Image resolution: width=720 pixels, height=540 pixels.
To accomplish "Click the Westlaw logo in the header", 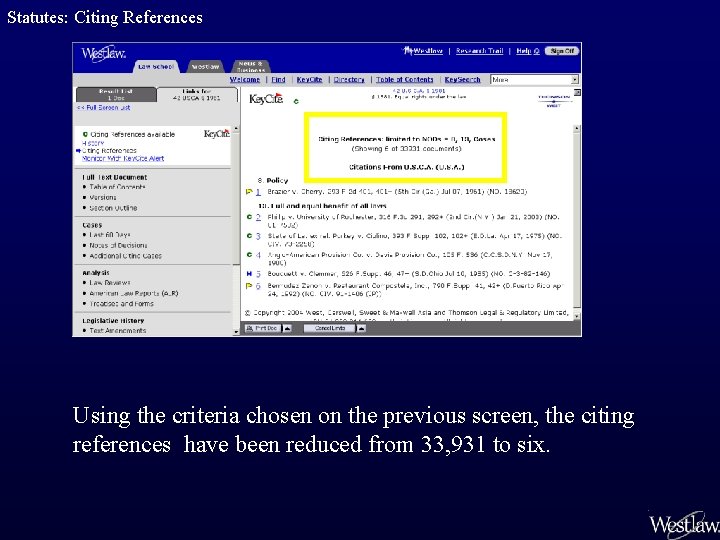I will pos(103,54).
